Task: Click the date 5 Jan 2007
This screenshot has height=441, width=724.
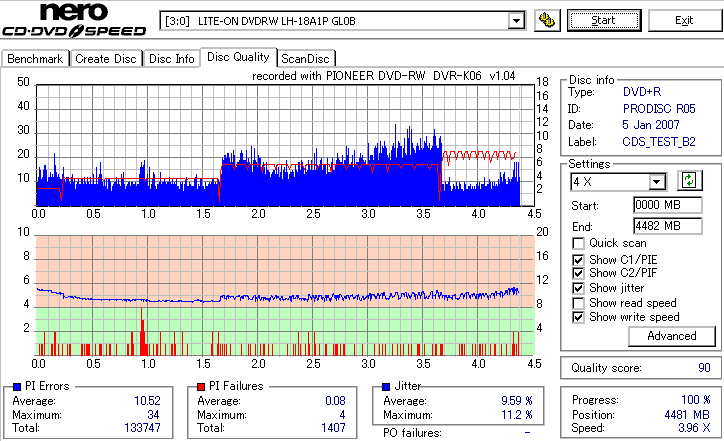Action: 651,125
